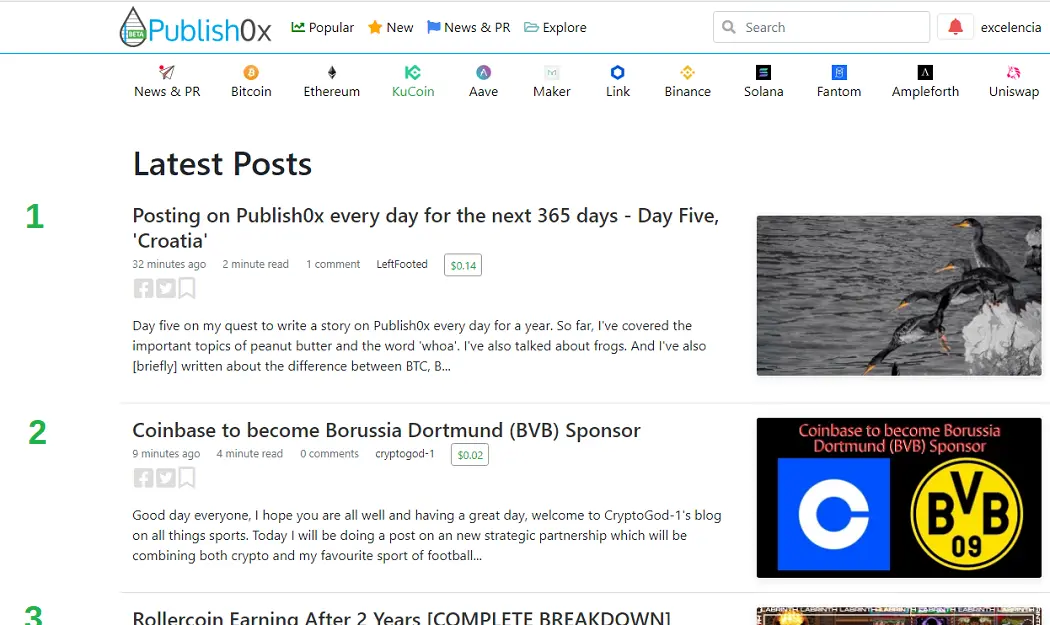Share the Coinbase Dortmund post on Facebook
This screenshot has width=1050, height=625.
143,478
